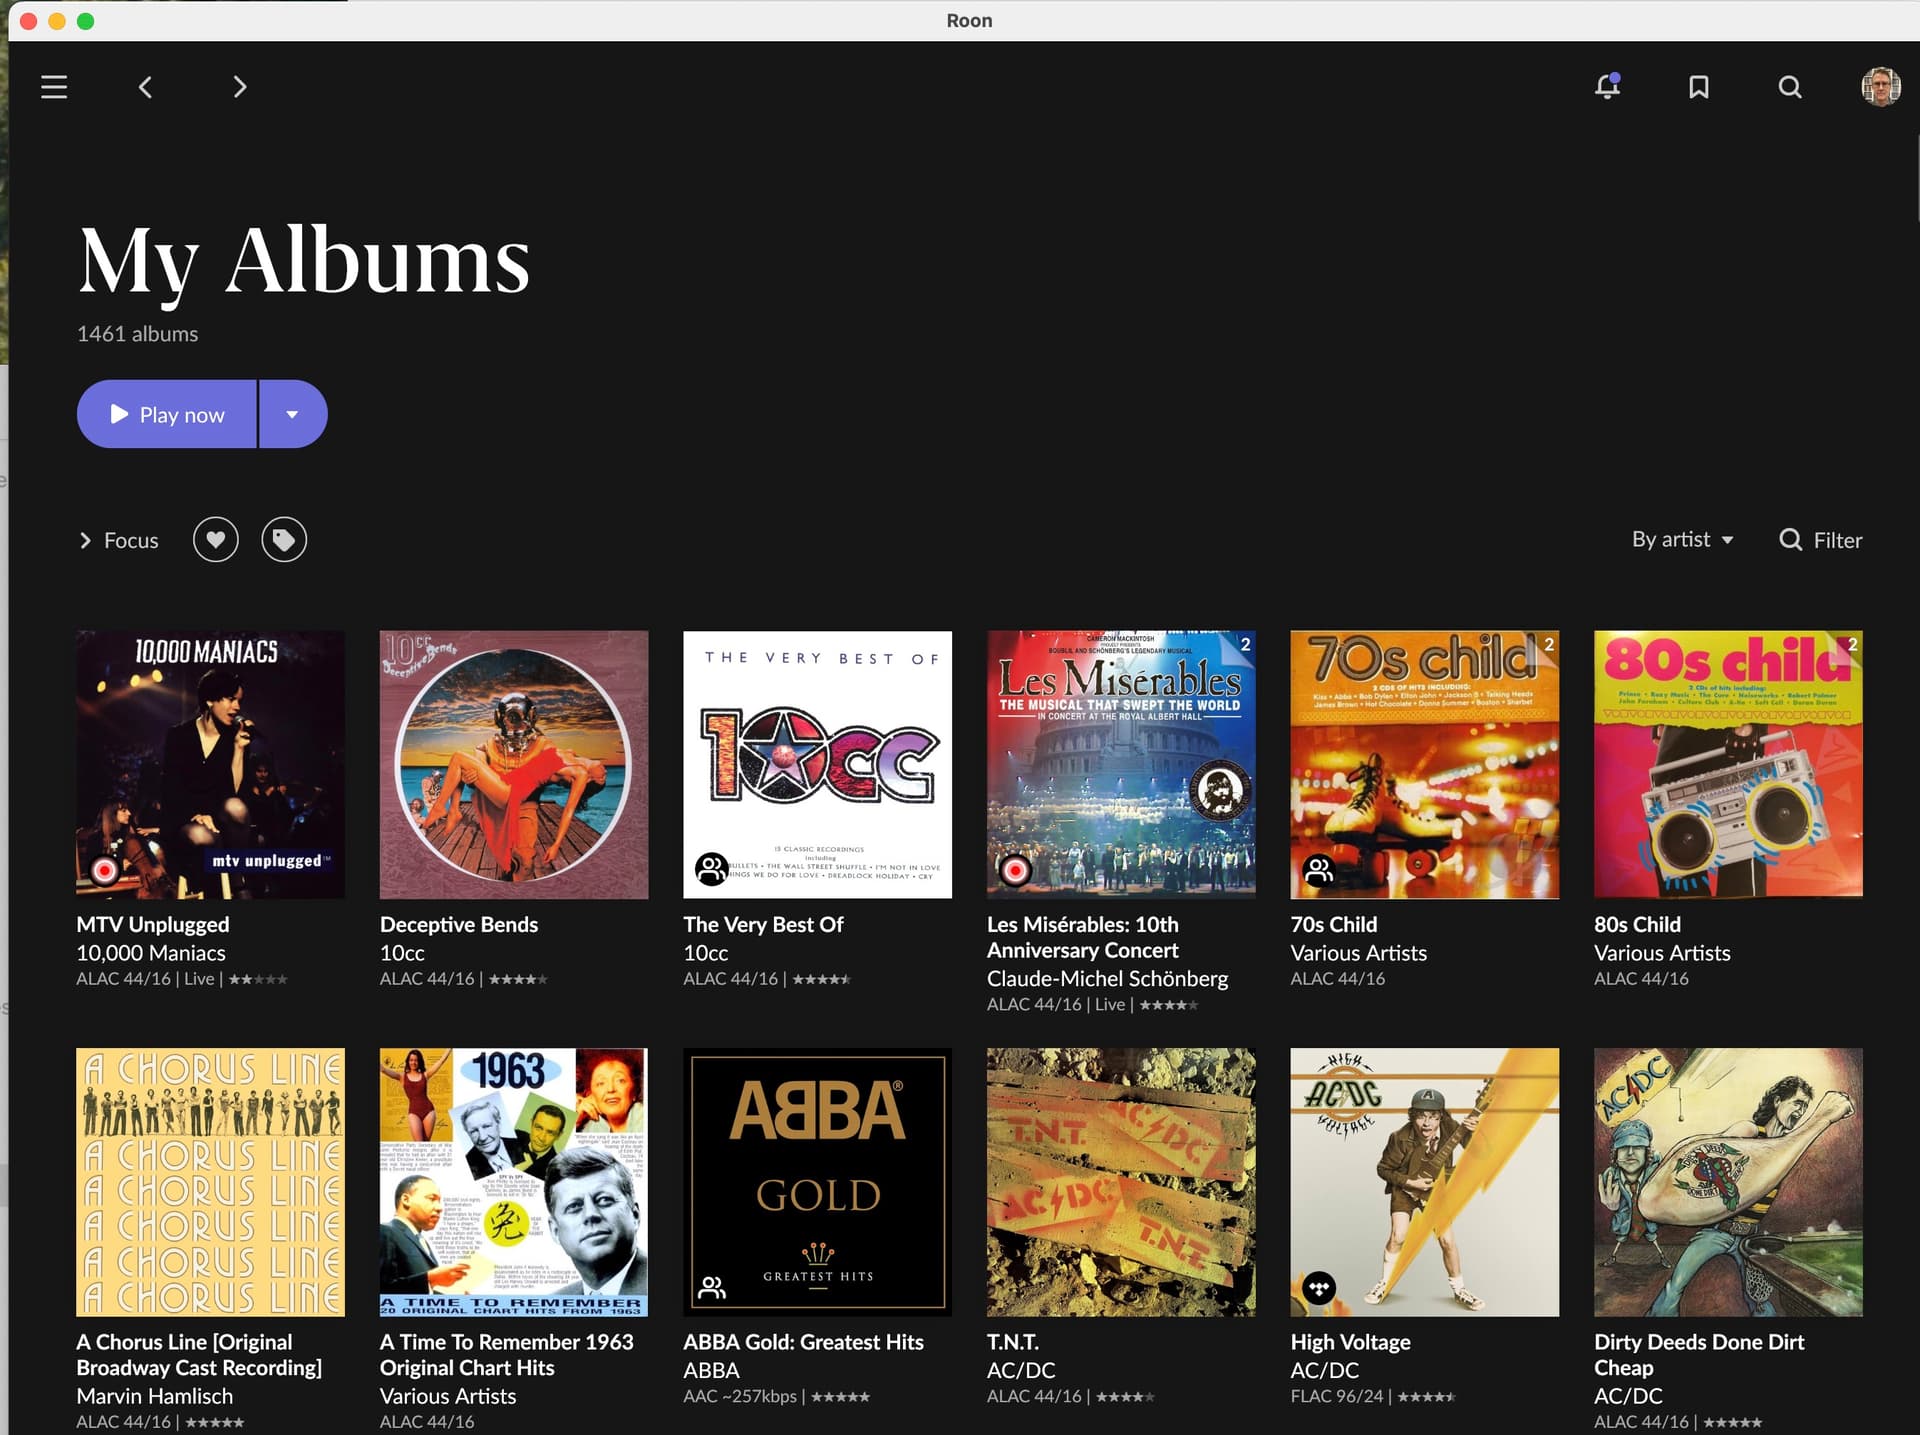Viewport: 1920px width, 1435px height.
Task: Open the Filter search field
Action: 1821,540
